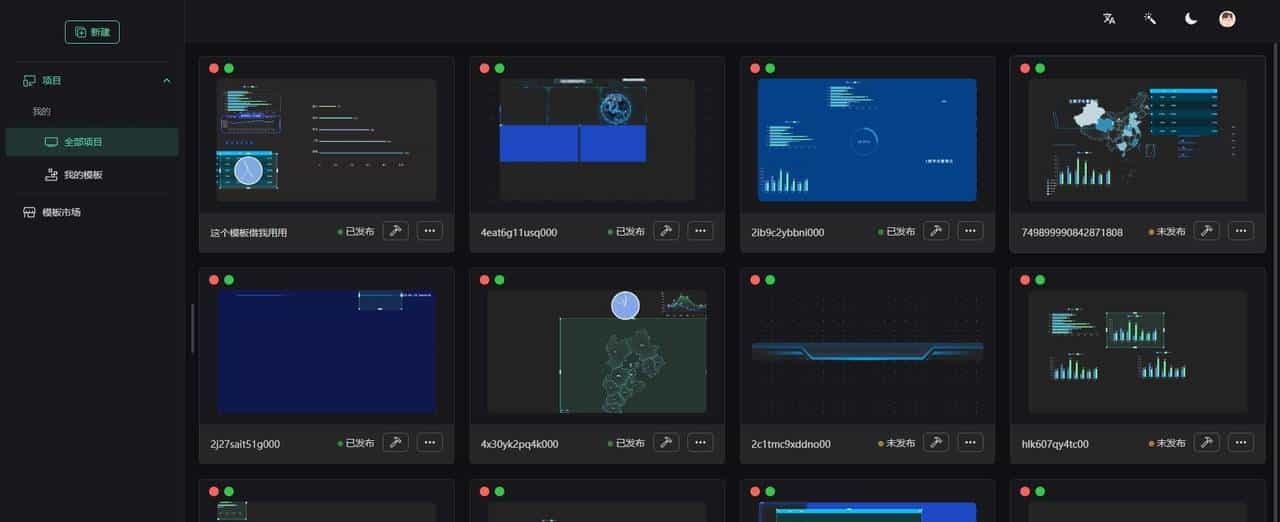The image size is (1280, 522).
Task: Open the theme color wand icon
Action: click(x=1150, y=18)
